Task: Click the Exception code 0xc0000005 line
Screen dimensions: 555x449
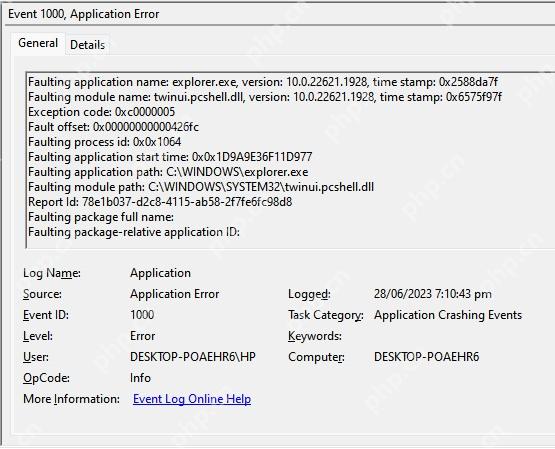Action: point(101,112)
